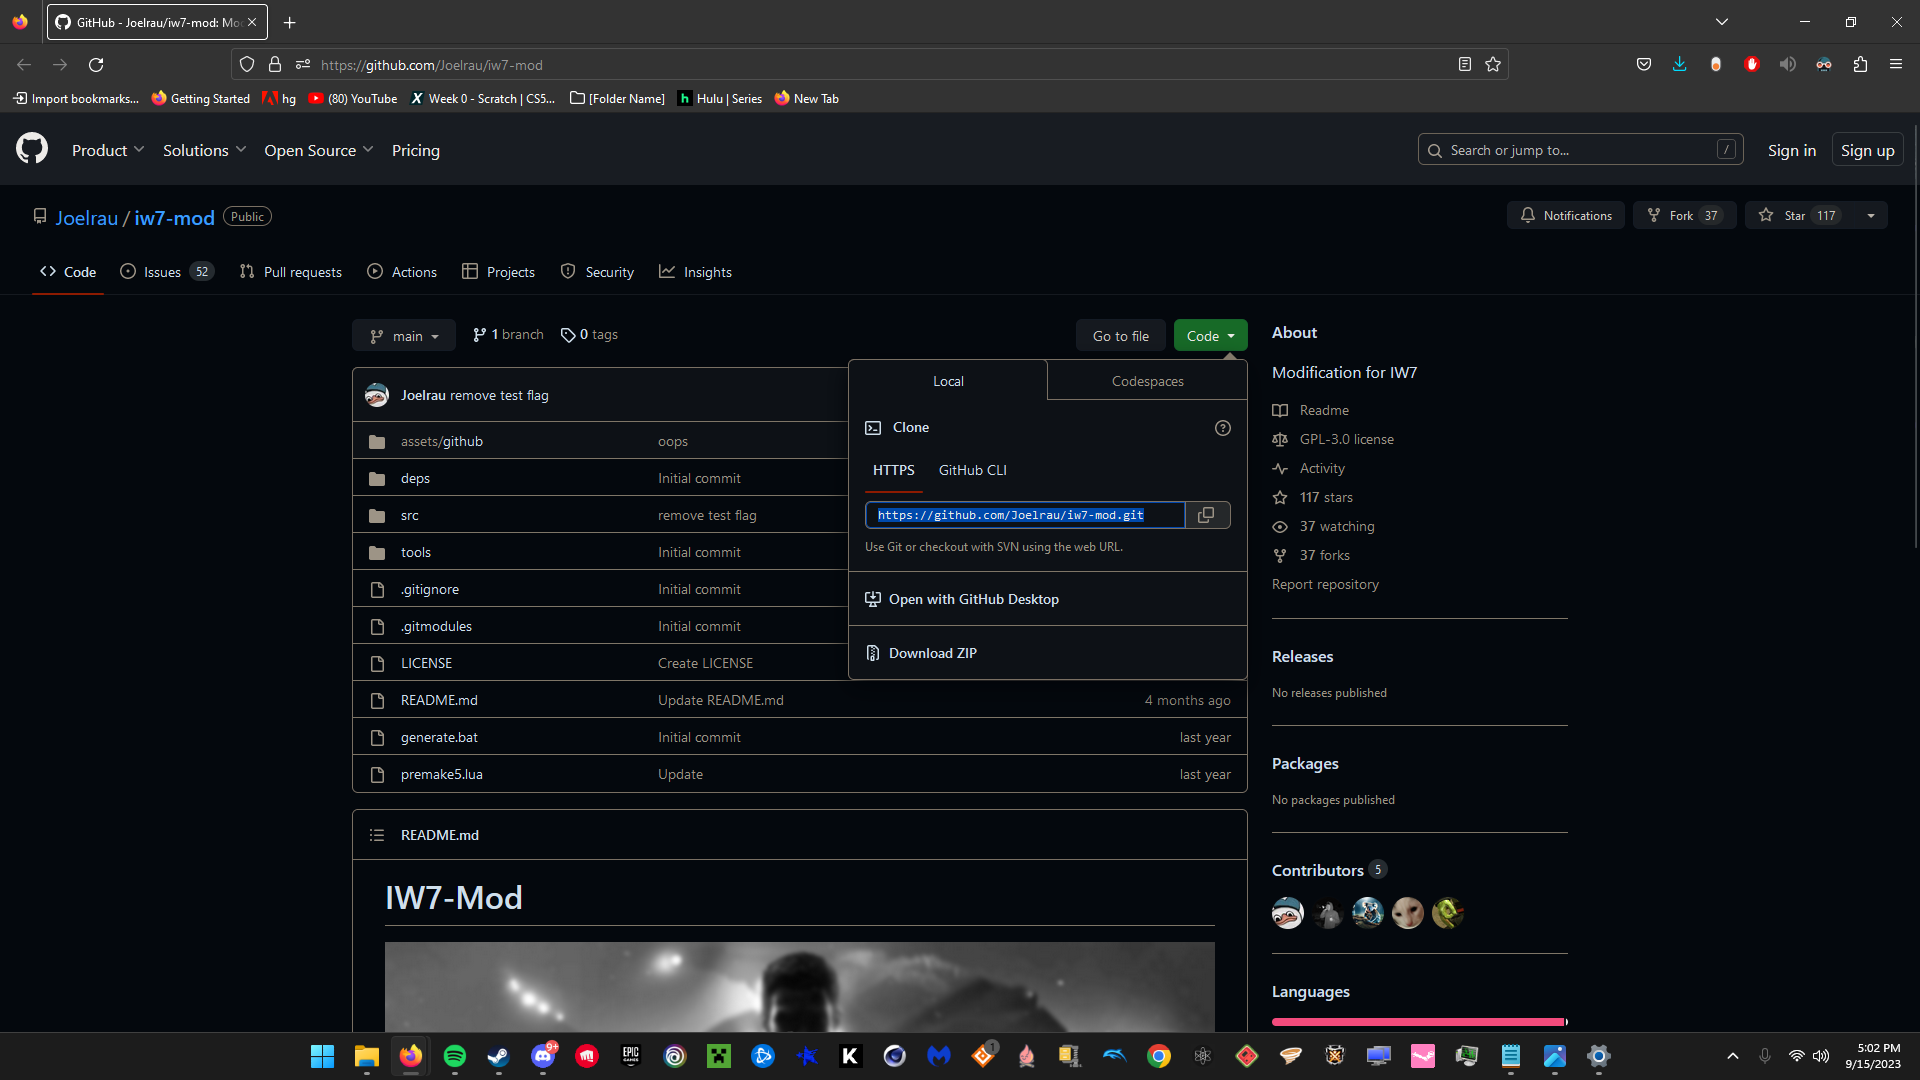Bookmark this page with star icon
Viewport: 1920px width, 1080px height.
click(1493, 65)
